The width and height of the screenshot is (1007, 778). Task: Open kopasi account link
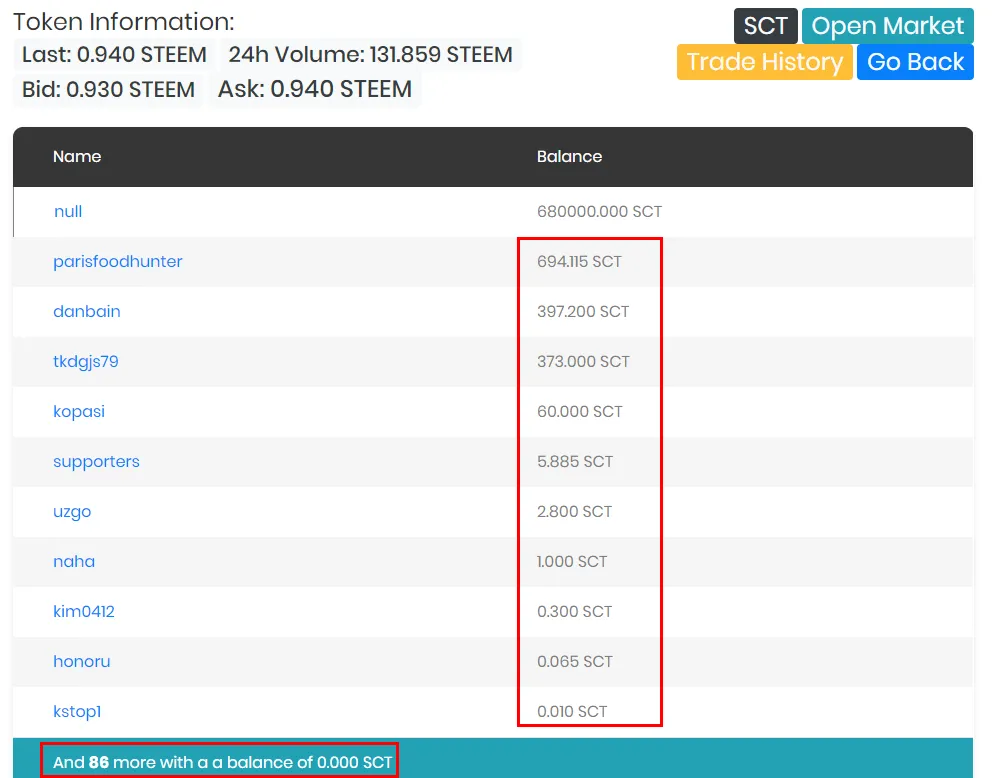click(78, 412)
